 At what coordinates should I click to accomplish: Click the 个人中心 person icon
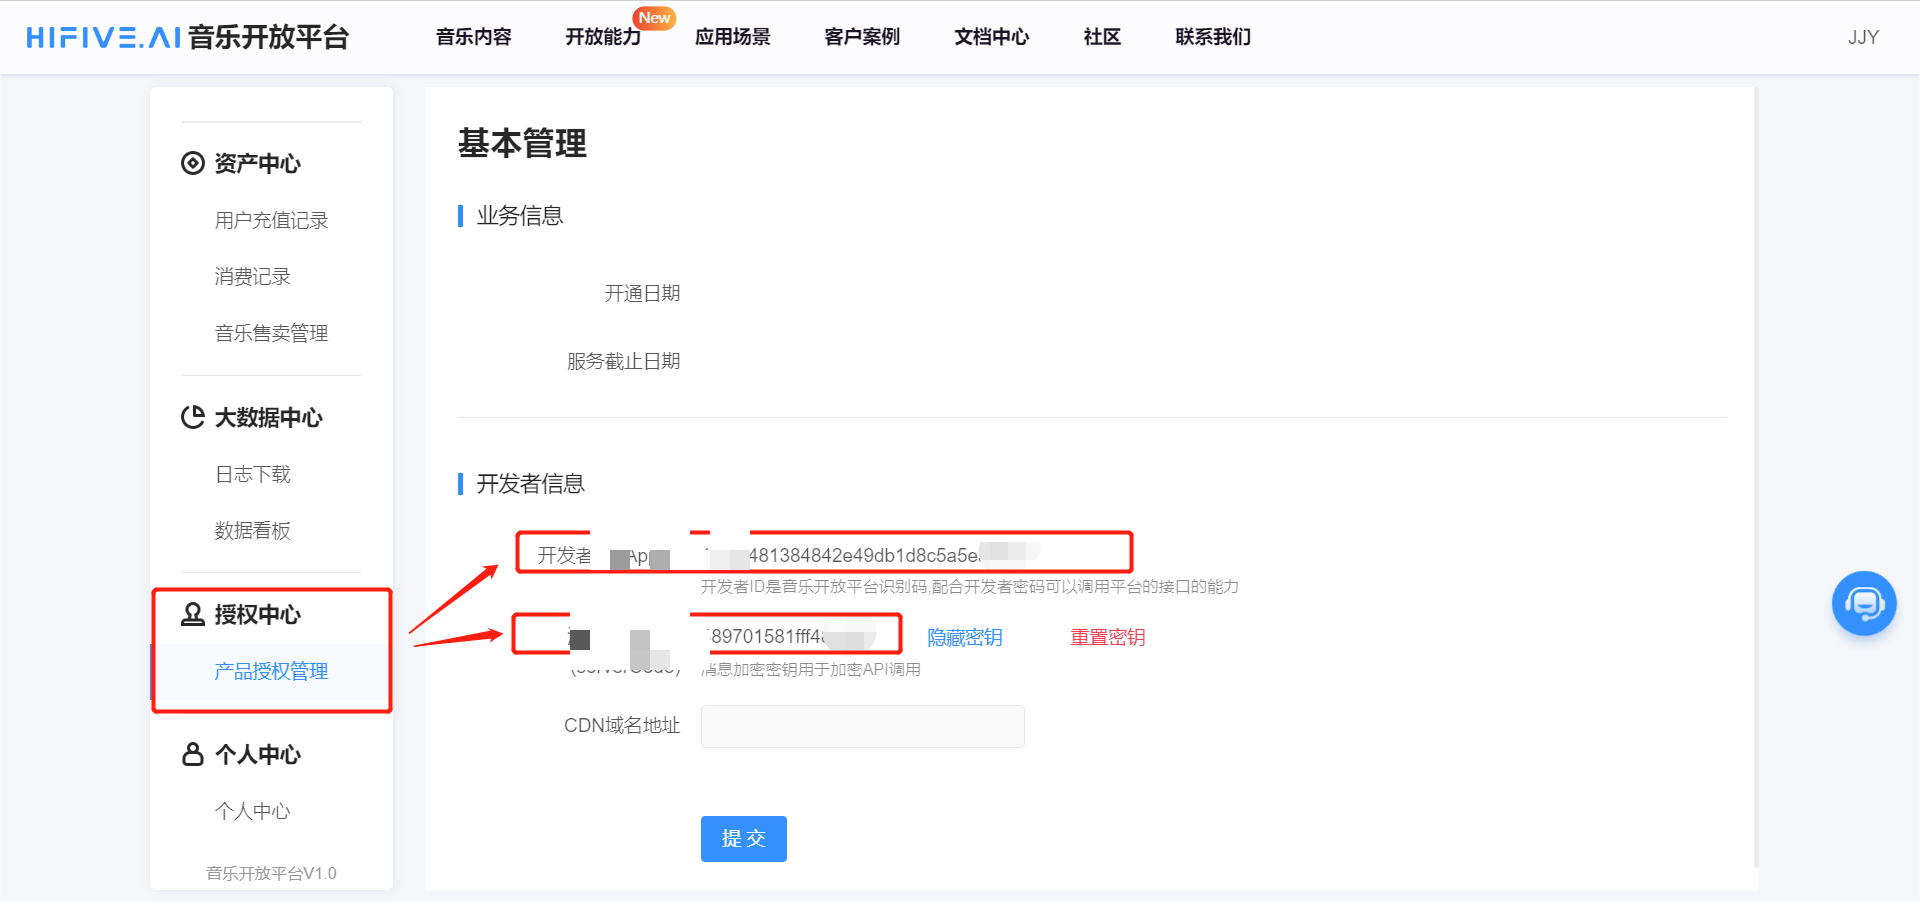[192, 754]
